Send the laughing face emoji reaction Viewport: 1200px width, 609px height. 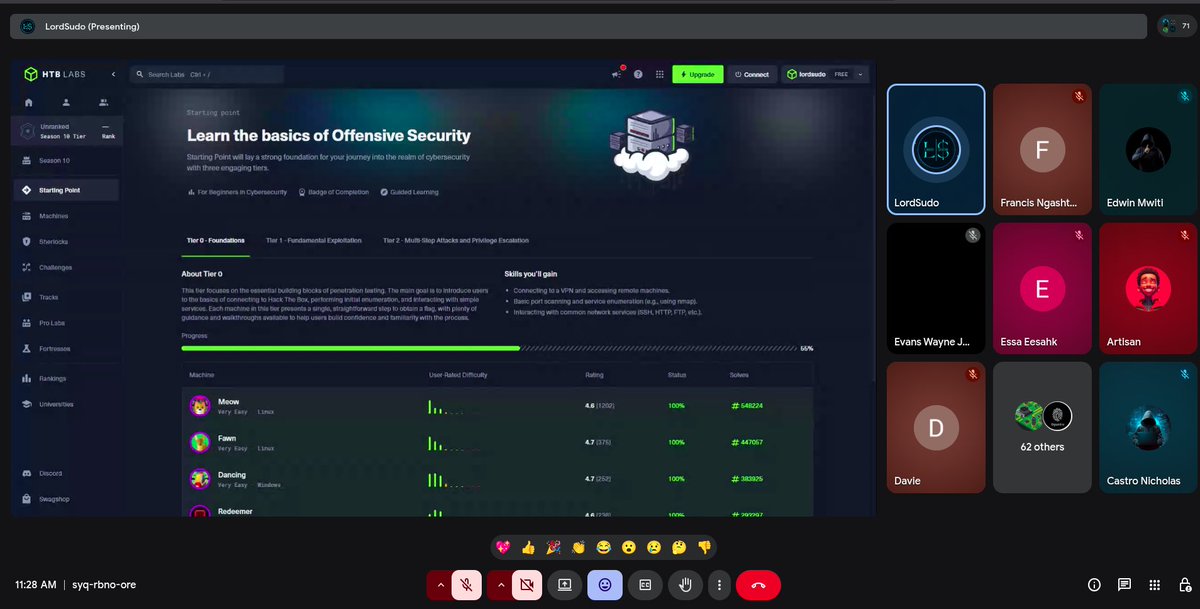click(603, 547)
